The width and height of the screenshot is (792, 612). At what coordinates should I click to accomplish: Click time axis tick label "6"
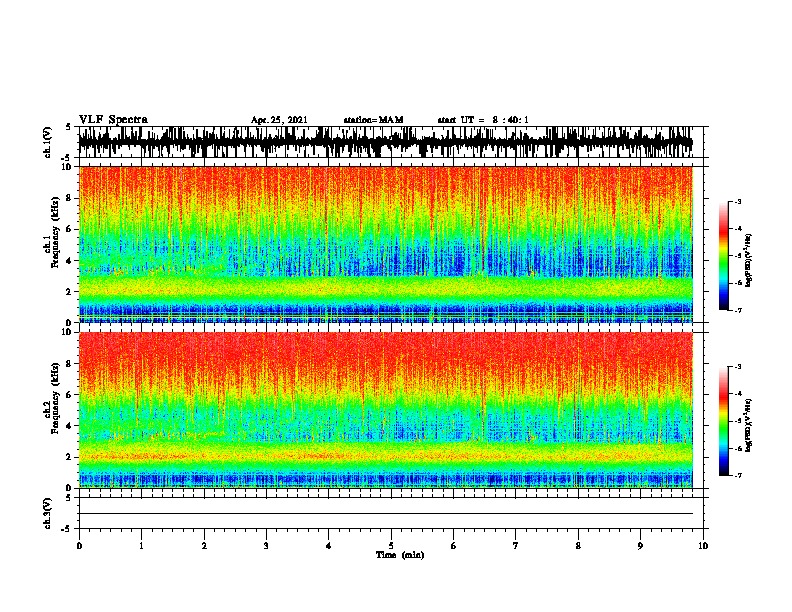coord(453,545)
